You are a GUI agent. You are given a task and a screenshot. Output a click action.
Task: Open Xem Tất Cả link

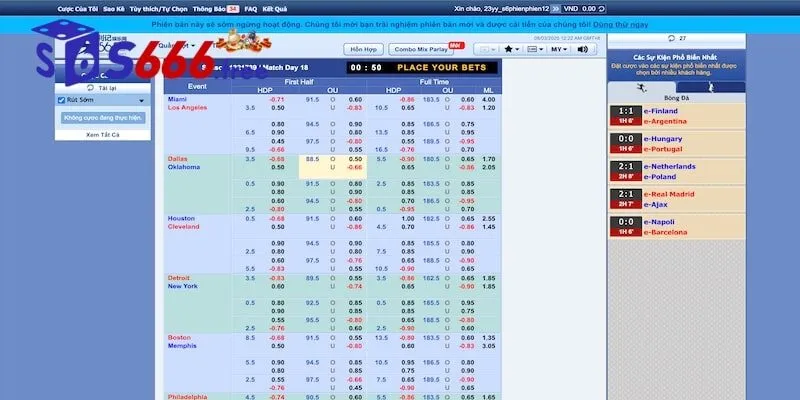coord(103,135)
